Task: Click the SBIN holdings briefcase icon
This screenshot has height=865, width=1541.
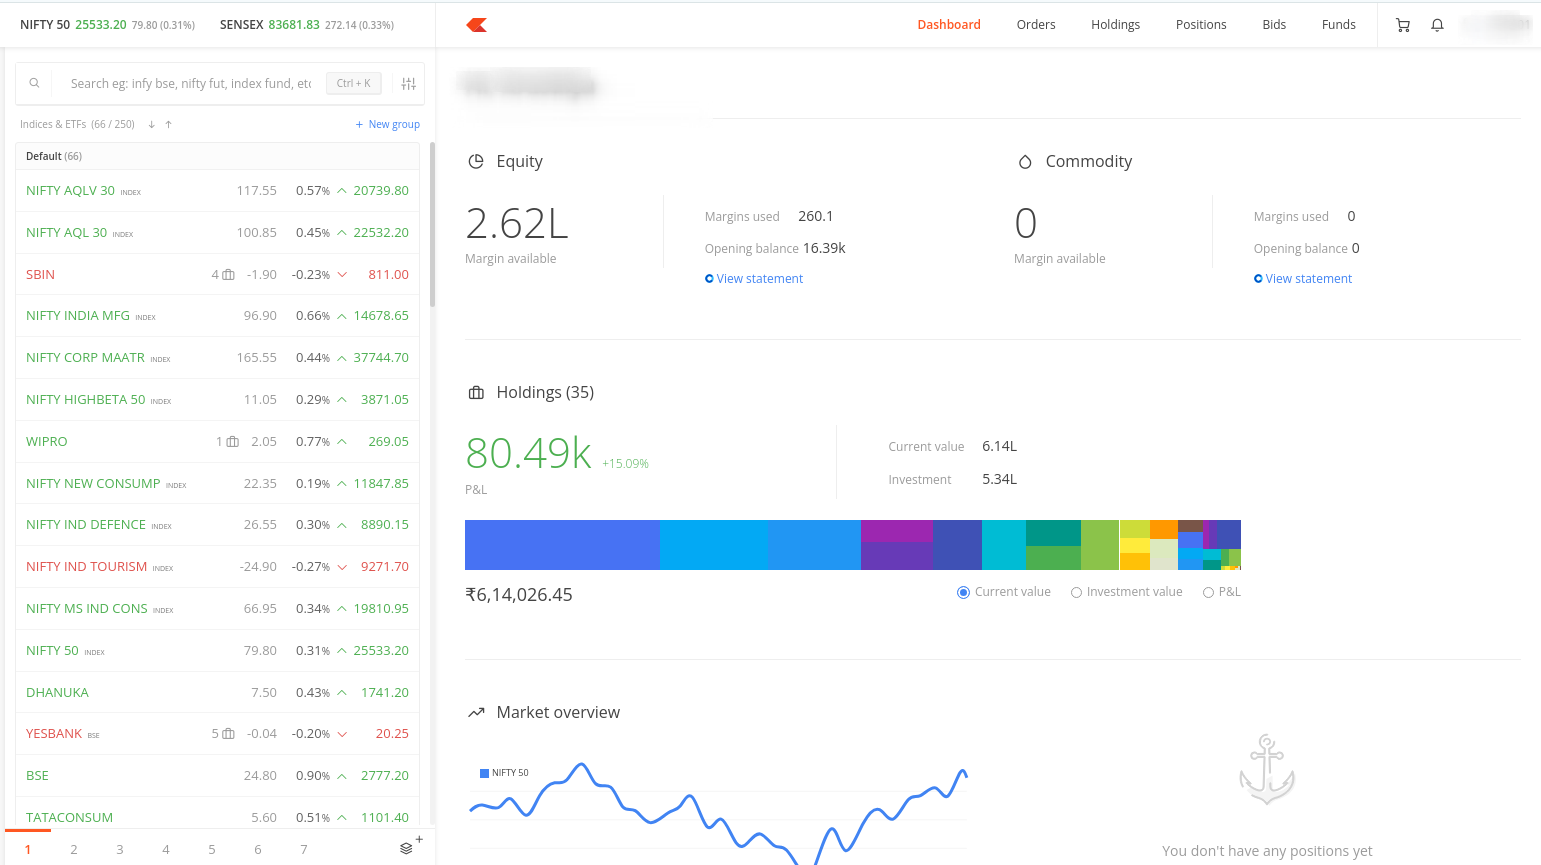Action: click(x=228, y=275)
